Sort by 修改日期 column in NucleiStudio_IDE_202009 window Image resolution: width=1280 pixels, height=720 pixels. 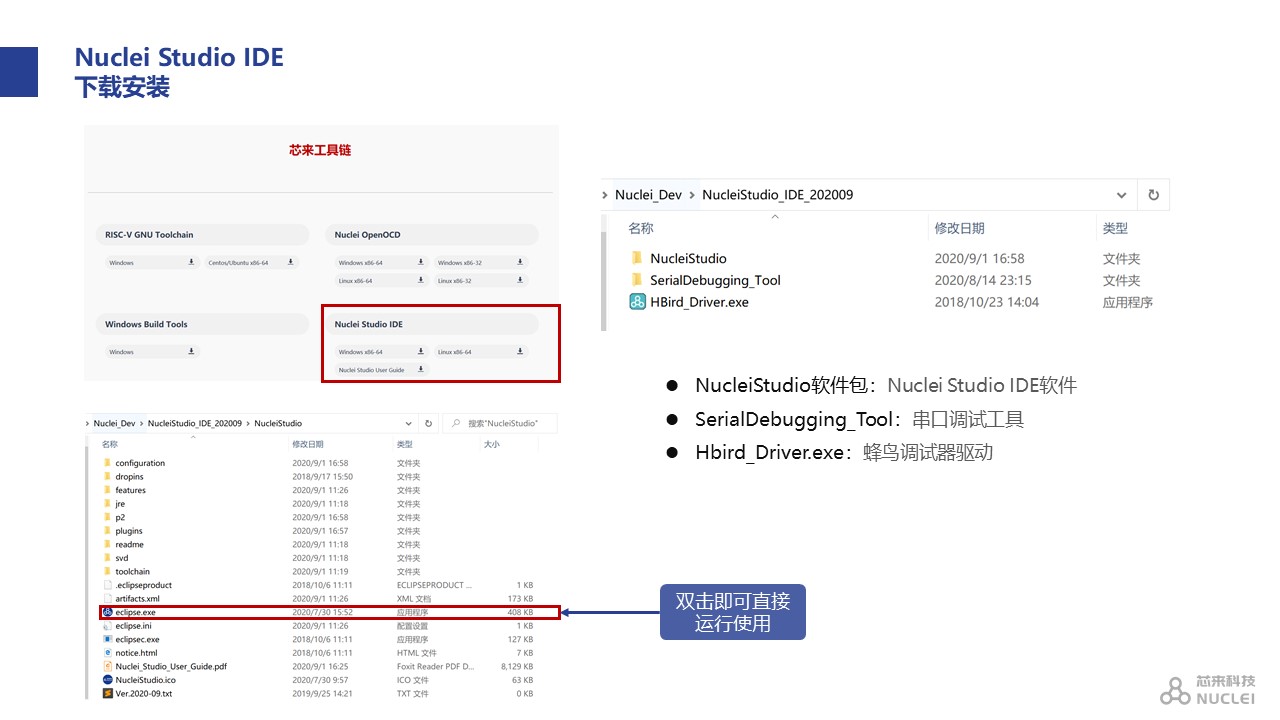pyautogui.click(x=959, y=229)
